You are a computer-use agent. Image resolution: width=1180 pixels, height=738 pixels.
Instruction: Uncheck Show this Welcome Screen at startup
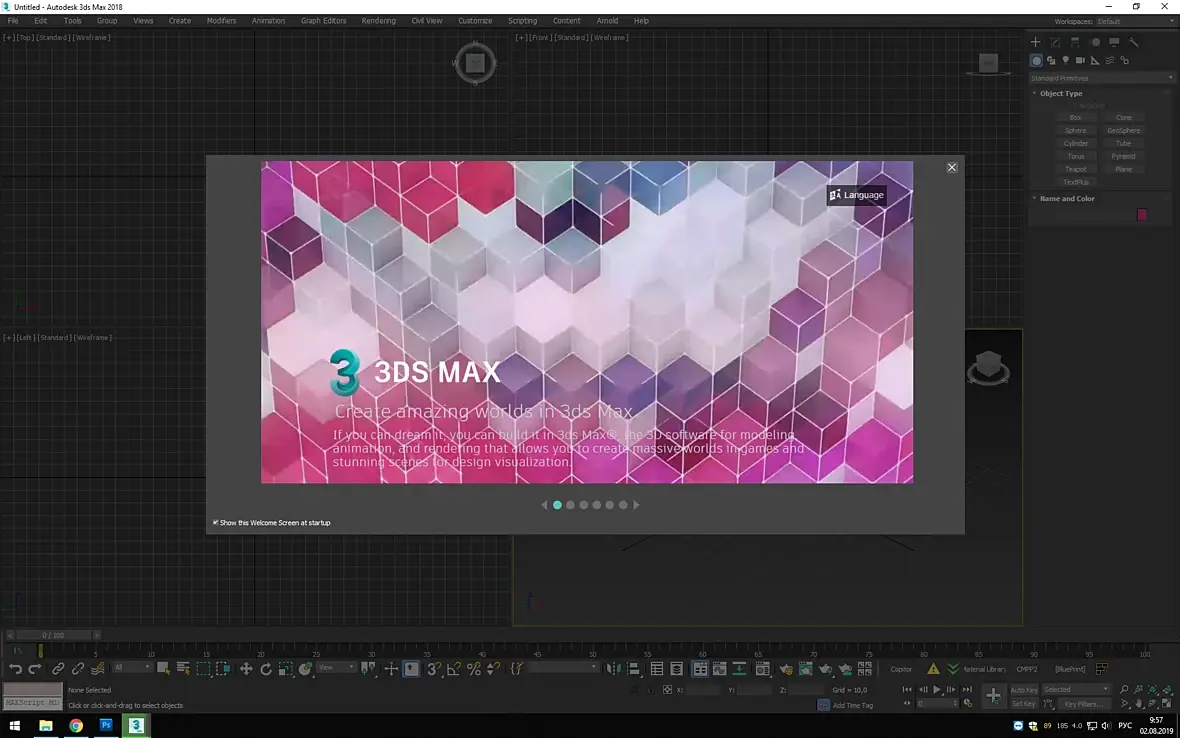point(216,522)
